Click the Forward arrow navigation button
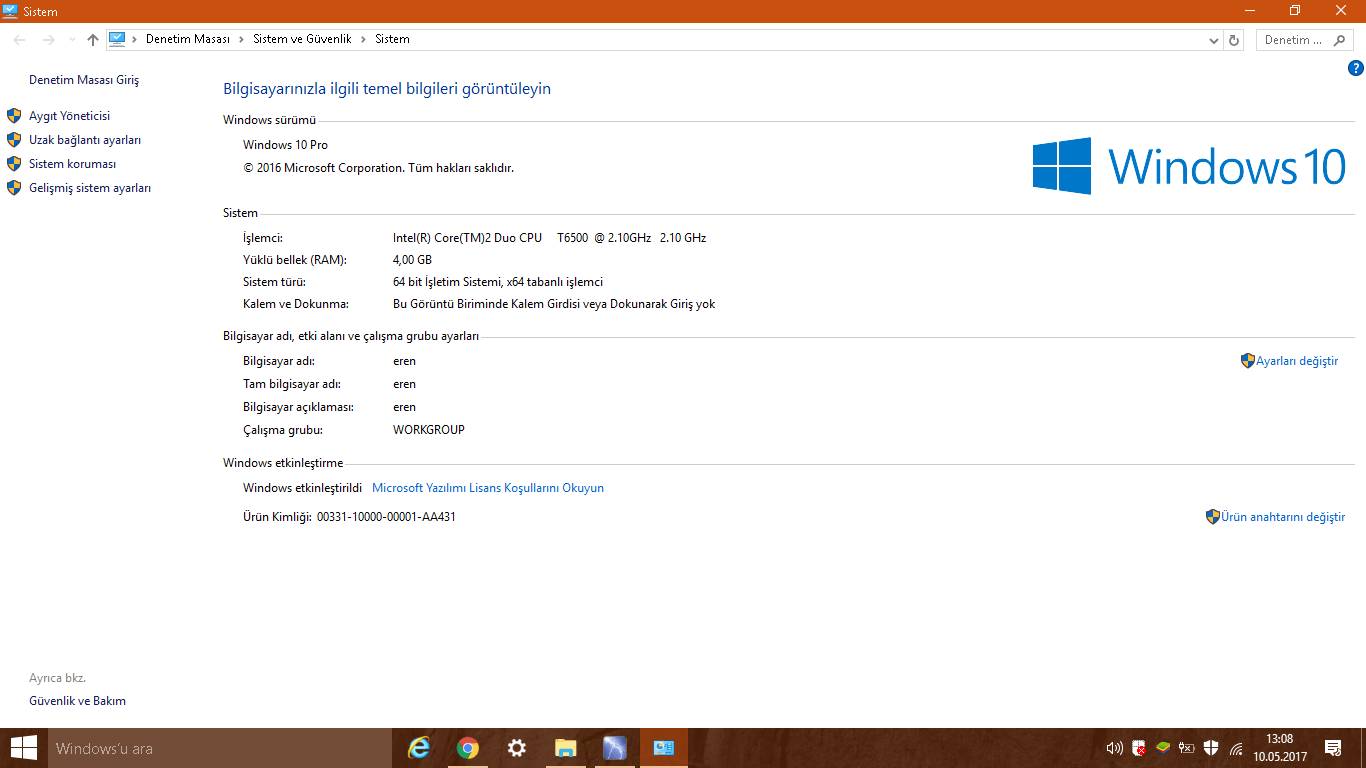This screenshot has height=768, width=1366. (x=48, y=40)
